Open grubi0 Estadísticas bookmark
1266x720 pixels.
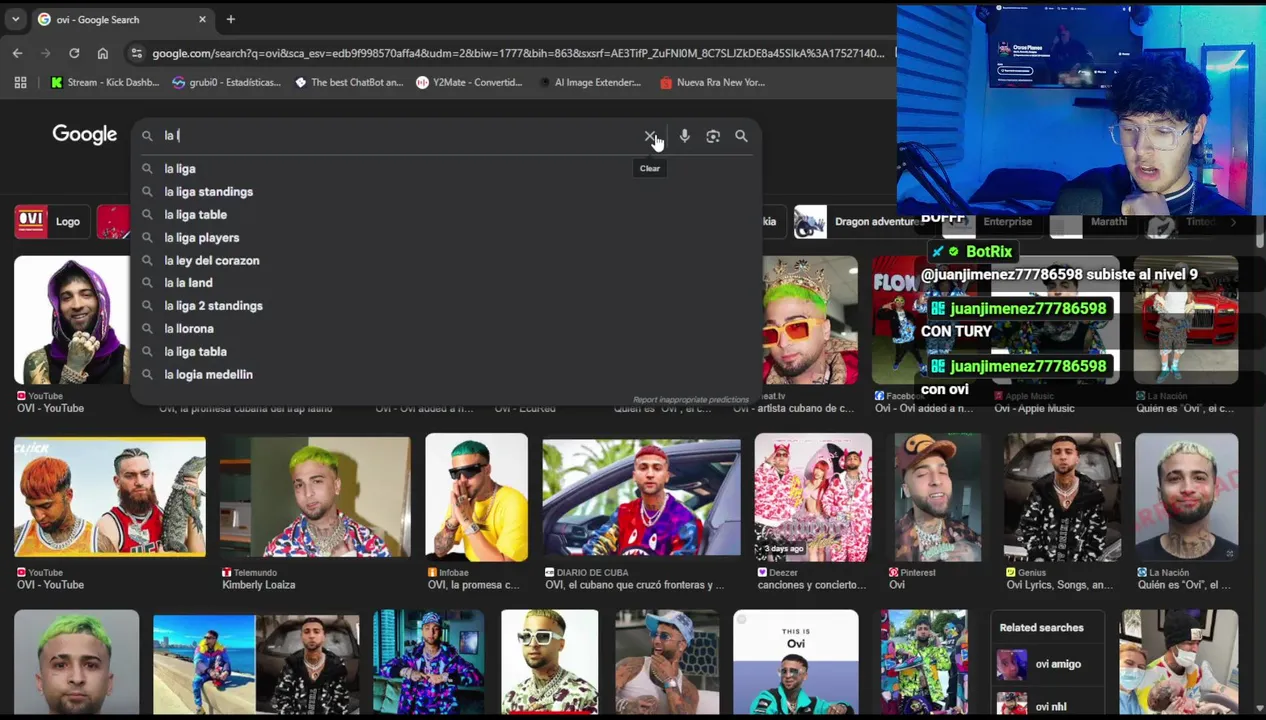coord(226,82)
